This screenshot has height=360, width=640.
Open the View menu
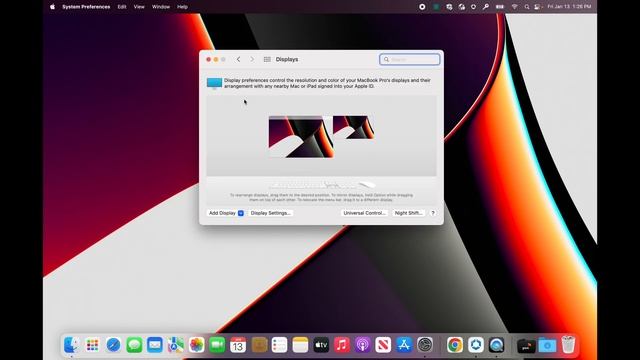tap(139, 7)
